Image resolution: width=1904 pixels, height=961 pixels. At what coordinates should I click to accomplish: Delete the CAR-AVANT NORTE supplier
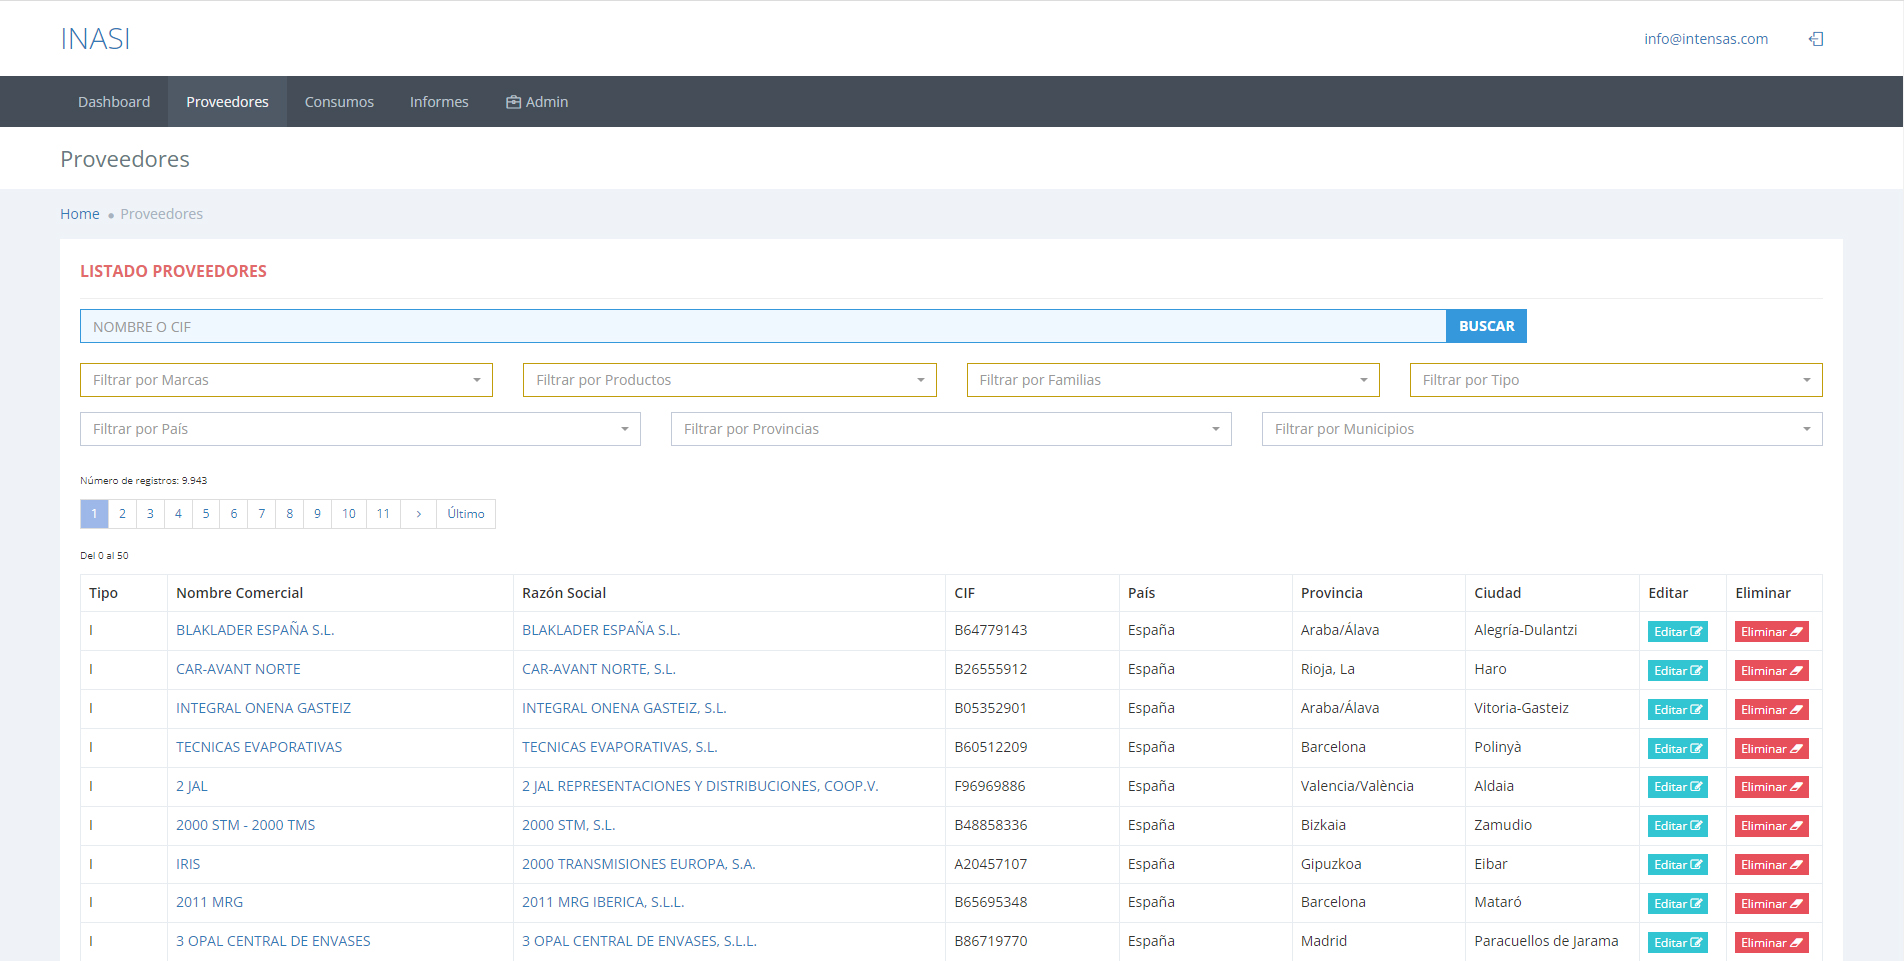(x=1770, y=671)
